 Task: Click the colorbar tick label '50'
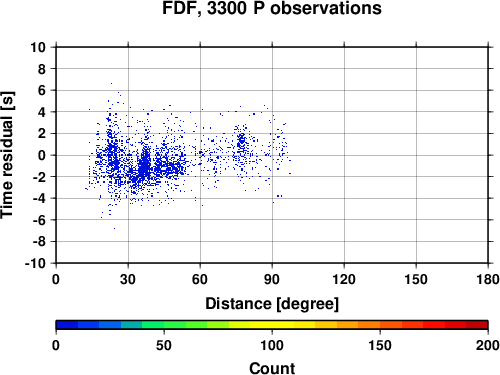(164, 345)
